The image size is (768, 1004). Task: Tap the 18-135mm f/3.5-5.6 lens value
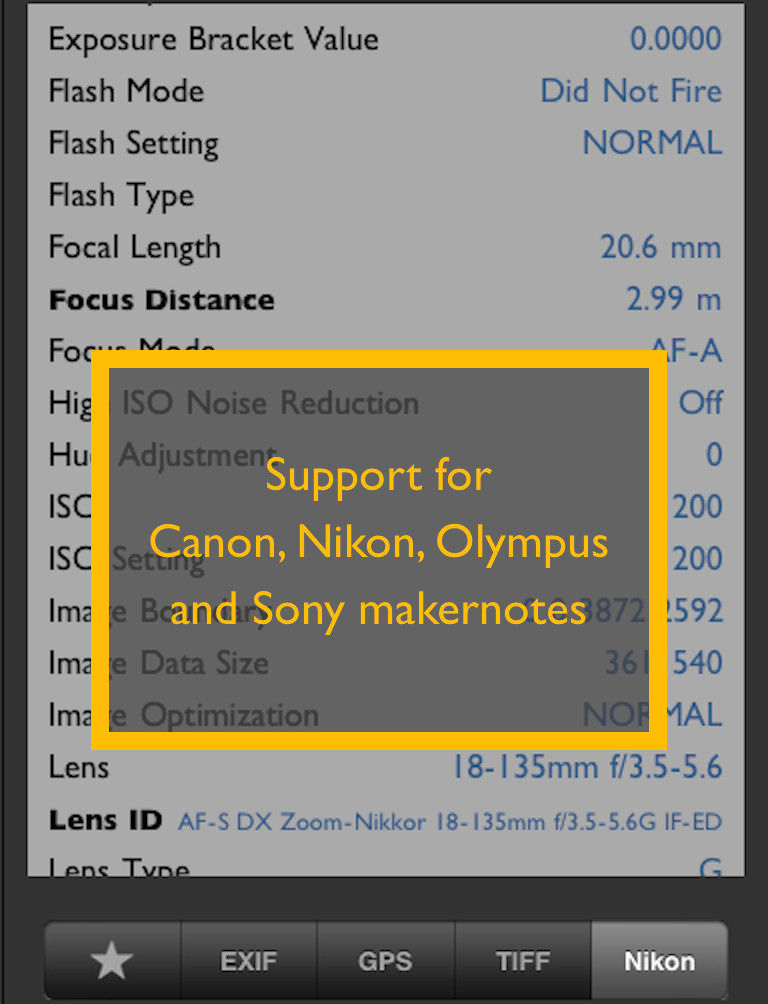pyautogui.click(x=587, y=767)
